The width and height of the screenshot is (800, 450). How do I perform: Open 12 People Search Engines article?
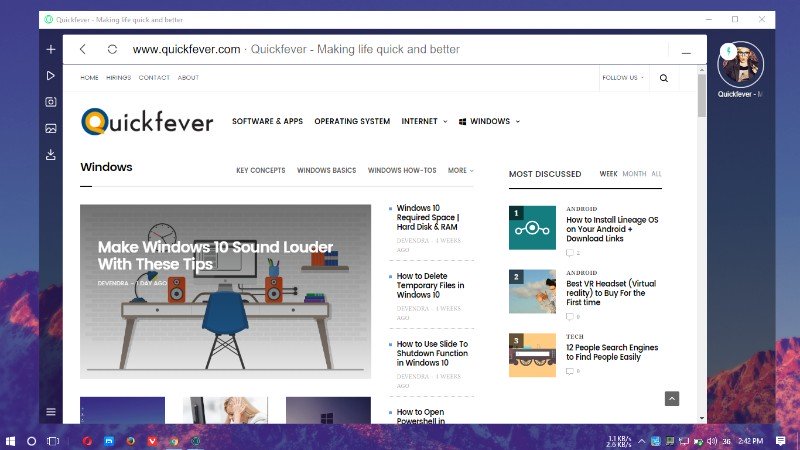[x=612, y=352]
